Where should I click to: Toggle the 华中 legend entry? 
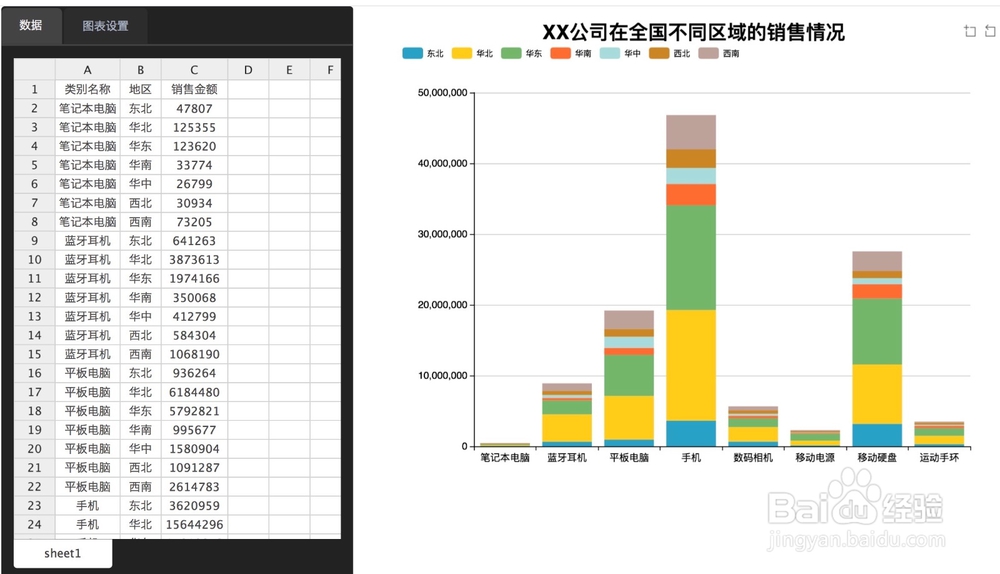[620, 54]
